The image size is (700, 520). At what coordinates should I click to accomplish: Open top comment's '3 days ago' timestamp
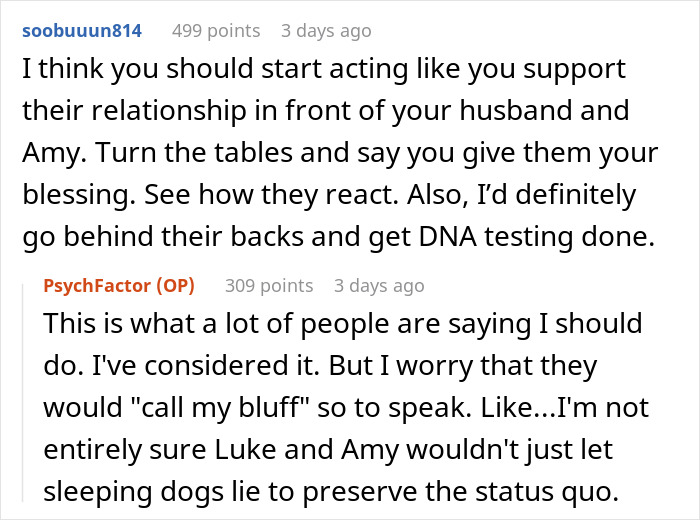325,30
